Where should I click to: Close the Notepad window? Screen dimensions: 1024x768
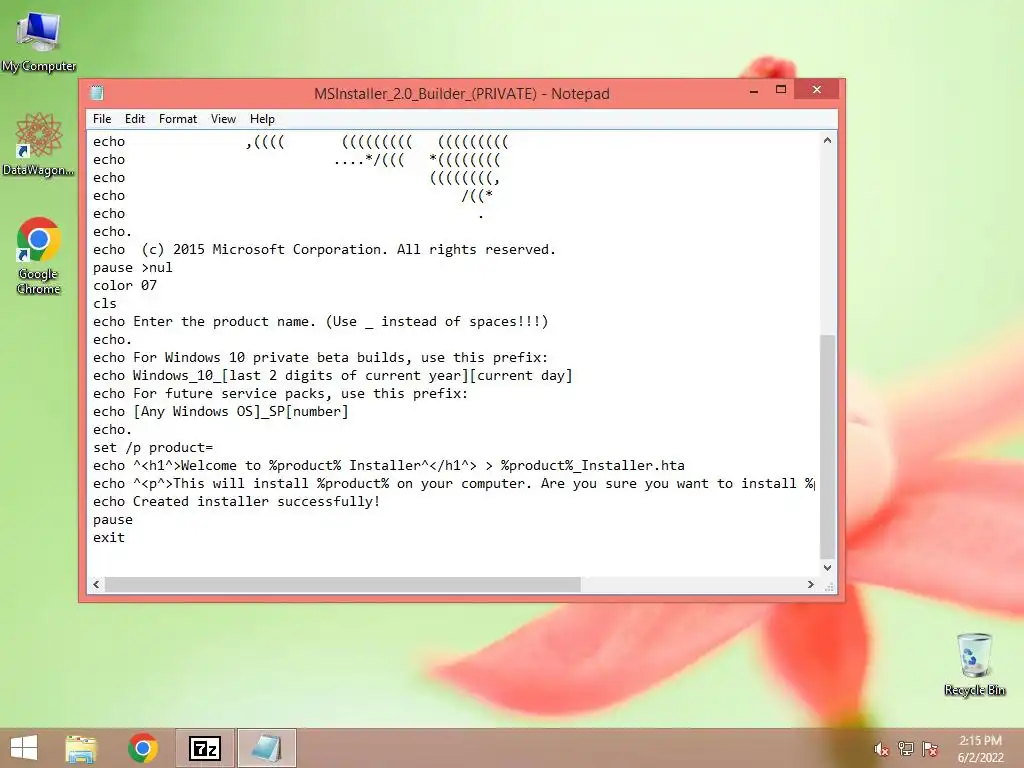point(816,89)
